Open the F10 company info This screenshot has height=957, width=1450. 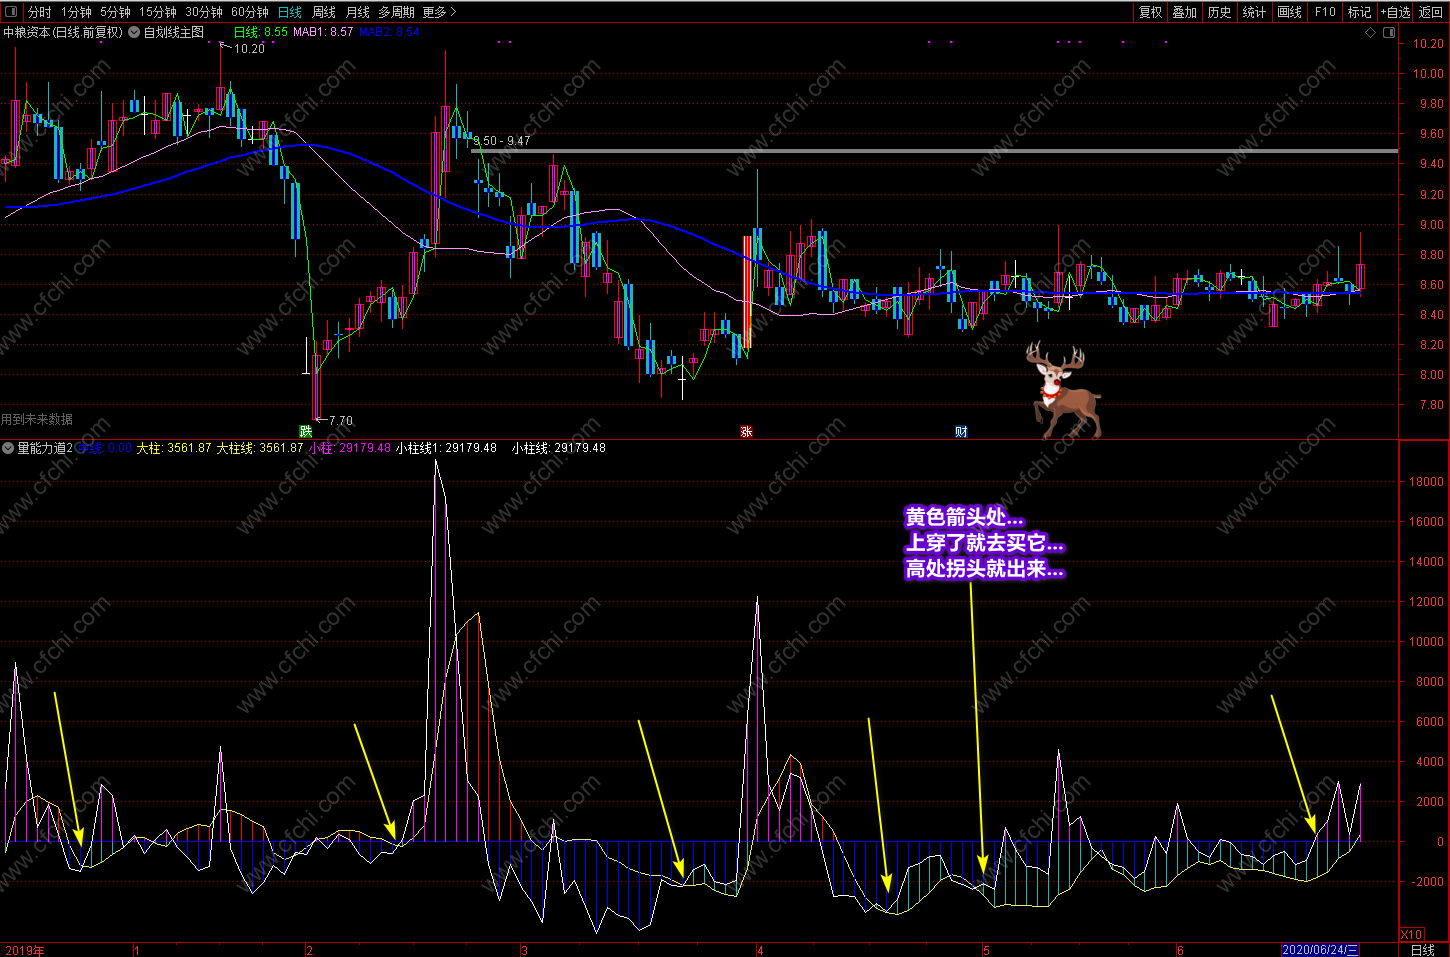pos(1325,12)
